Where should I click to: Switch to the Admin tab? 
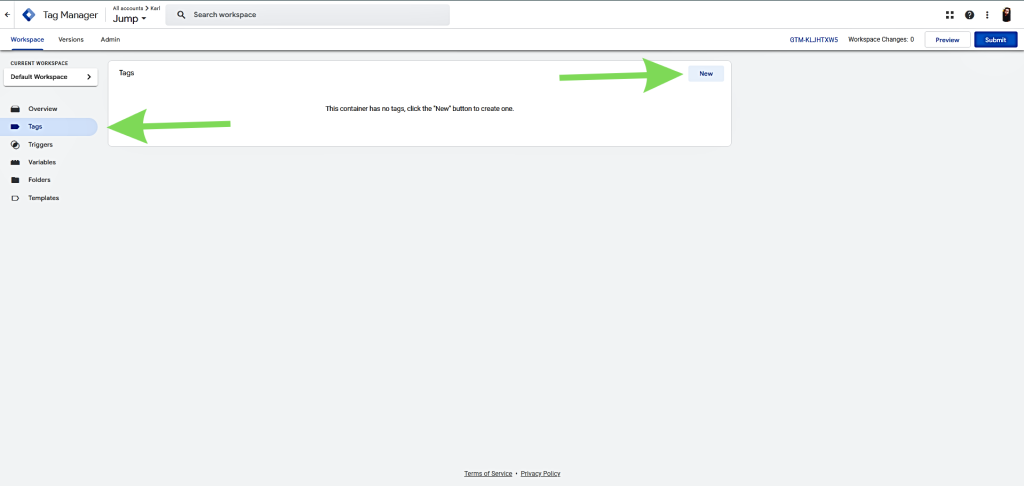pos(110,39)
